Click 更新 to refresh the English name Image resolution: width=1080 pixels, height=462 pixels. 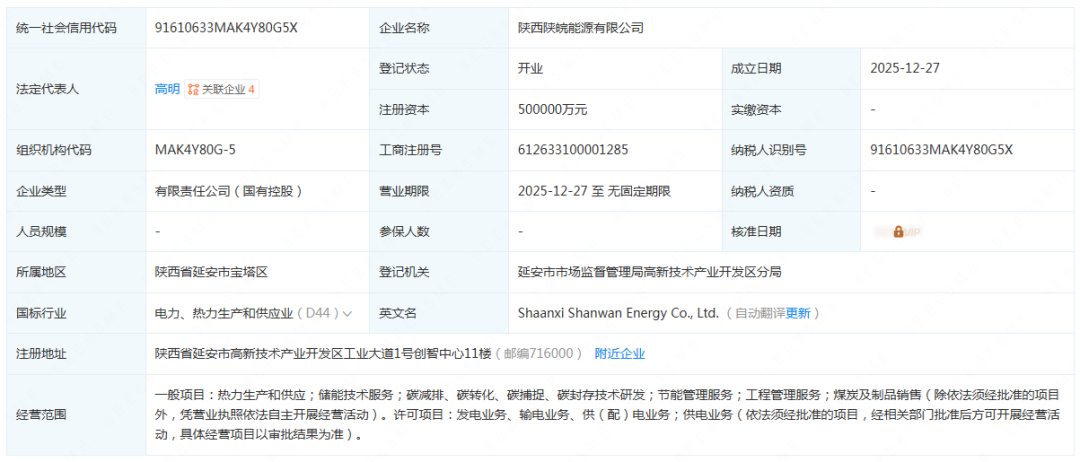tap(798, 313)
